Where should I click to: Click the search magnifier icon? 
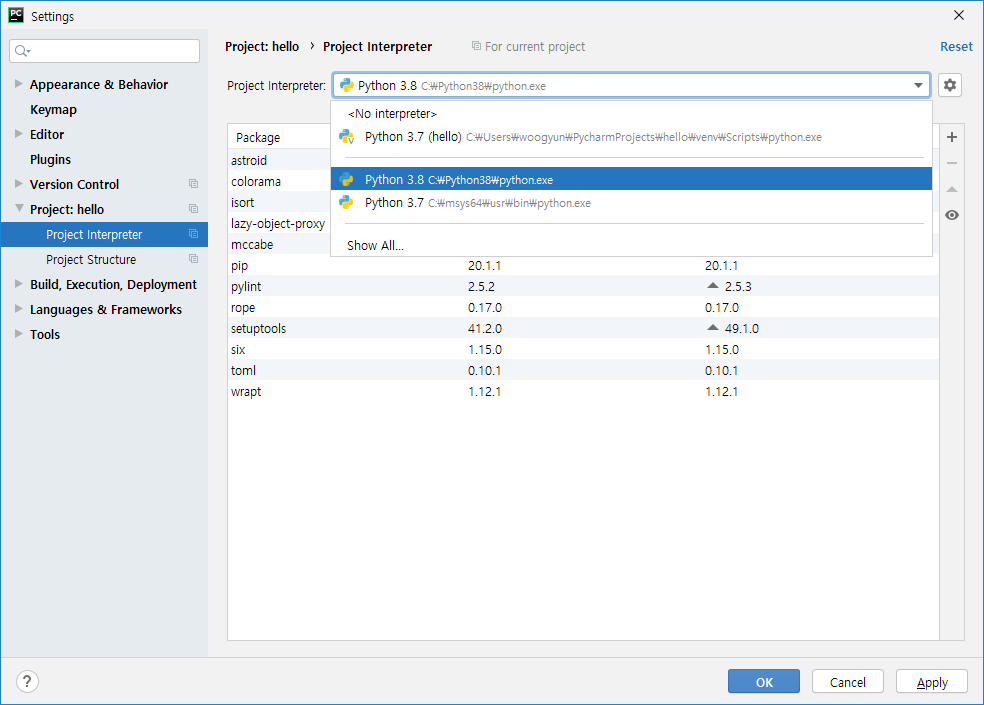coord(22,51)
